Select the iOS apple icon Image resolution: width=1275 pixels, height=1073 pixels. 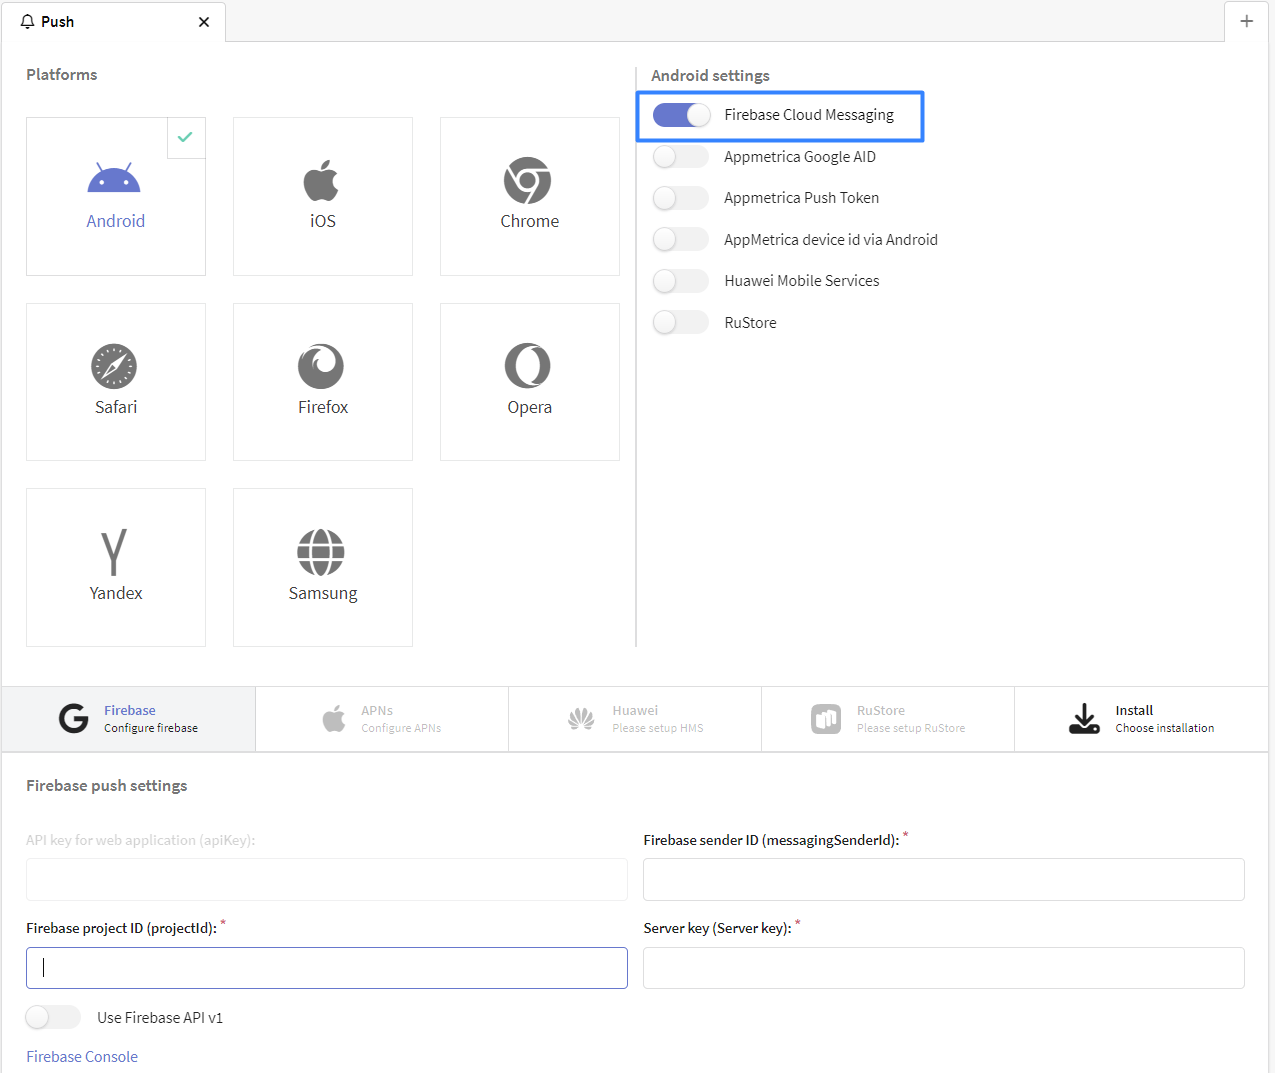point(321,180)
